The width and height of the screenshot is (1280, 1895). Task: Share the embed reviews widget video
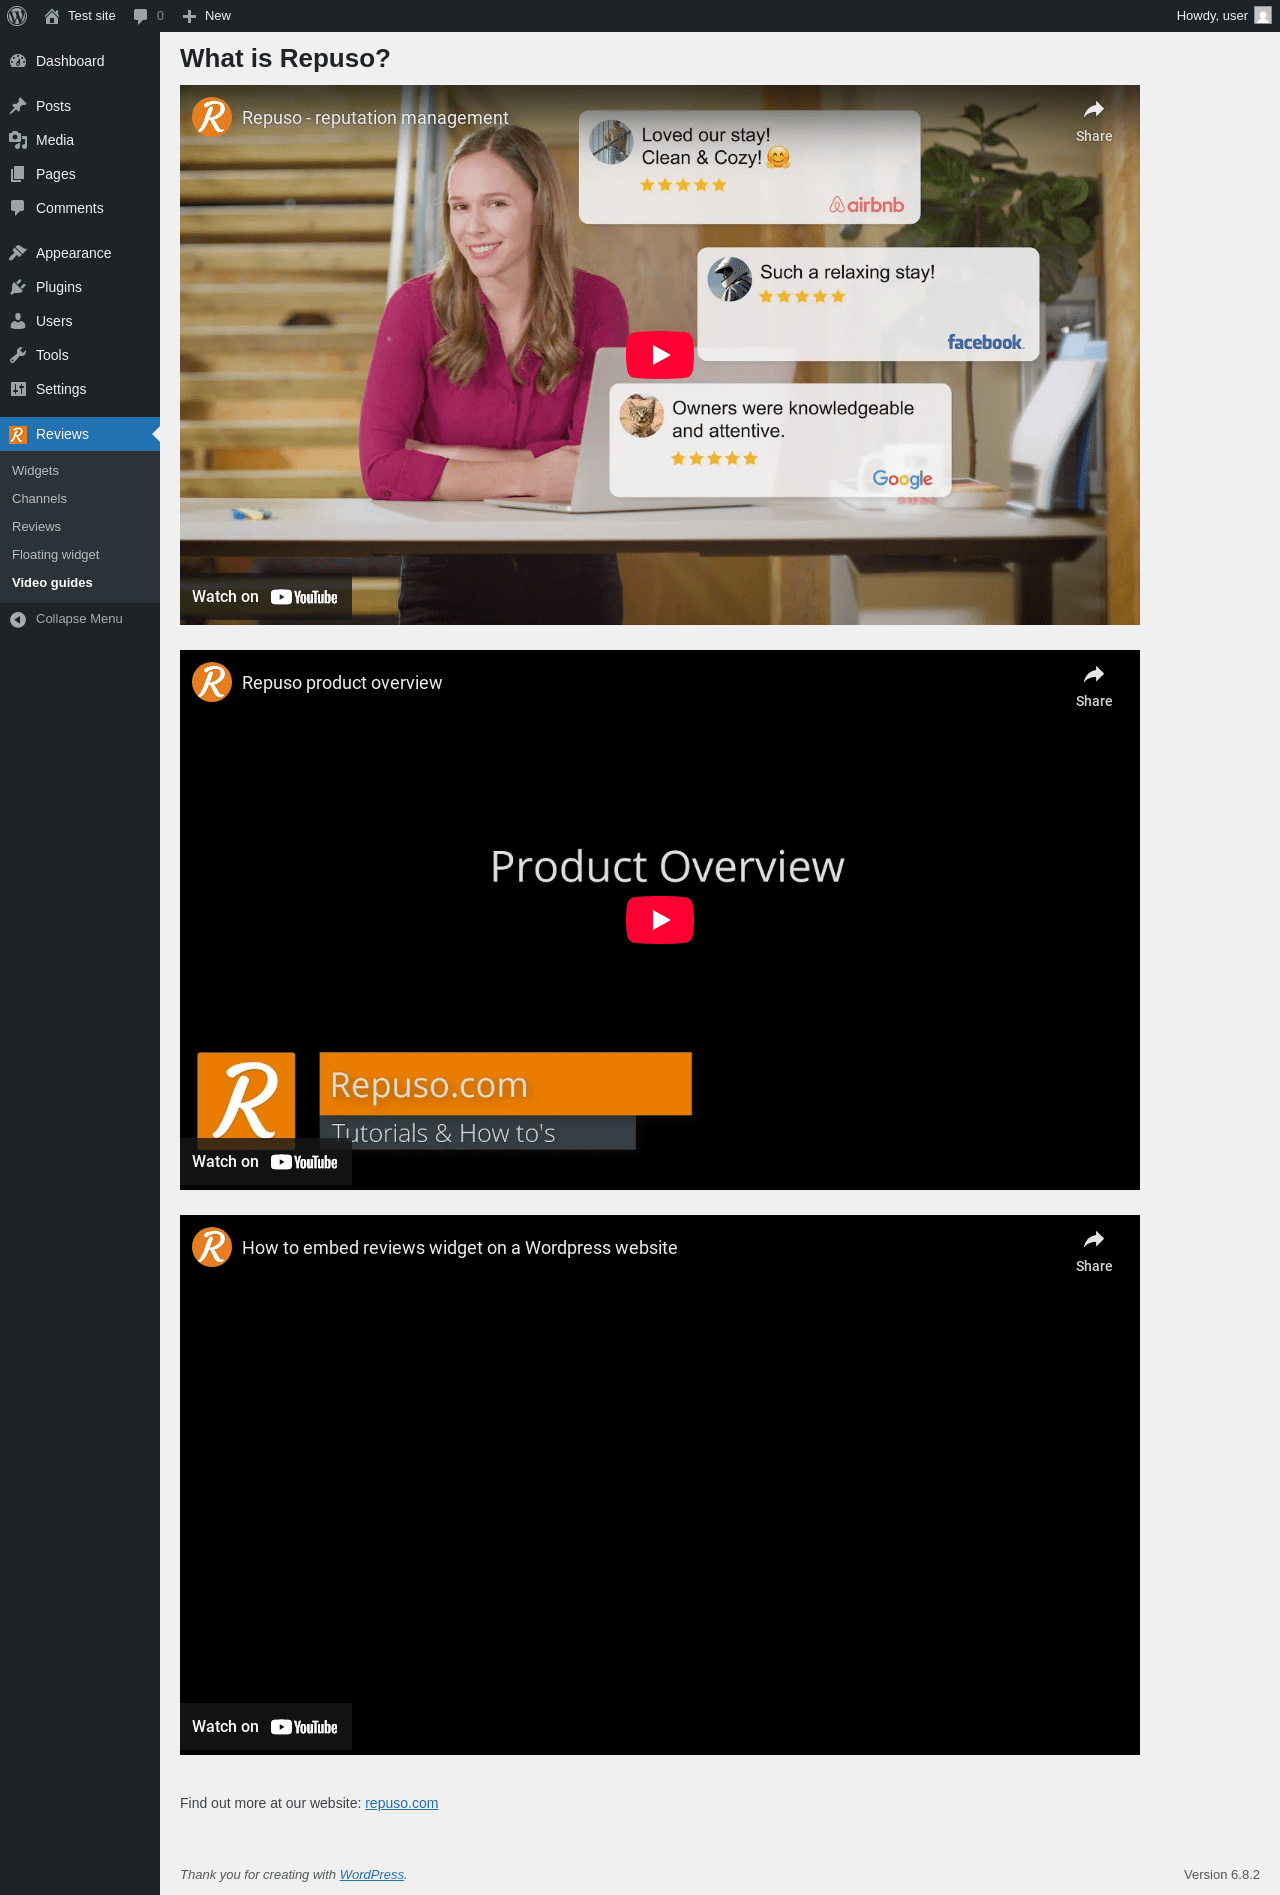coord(1094,1251)
